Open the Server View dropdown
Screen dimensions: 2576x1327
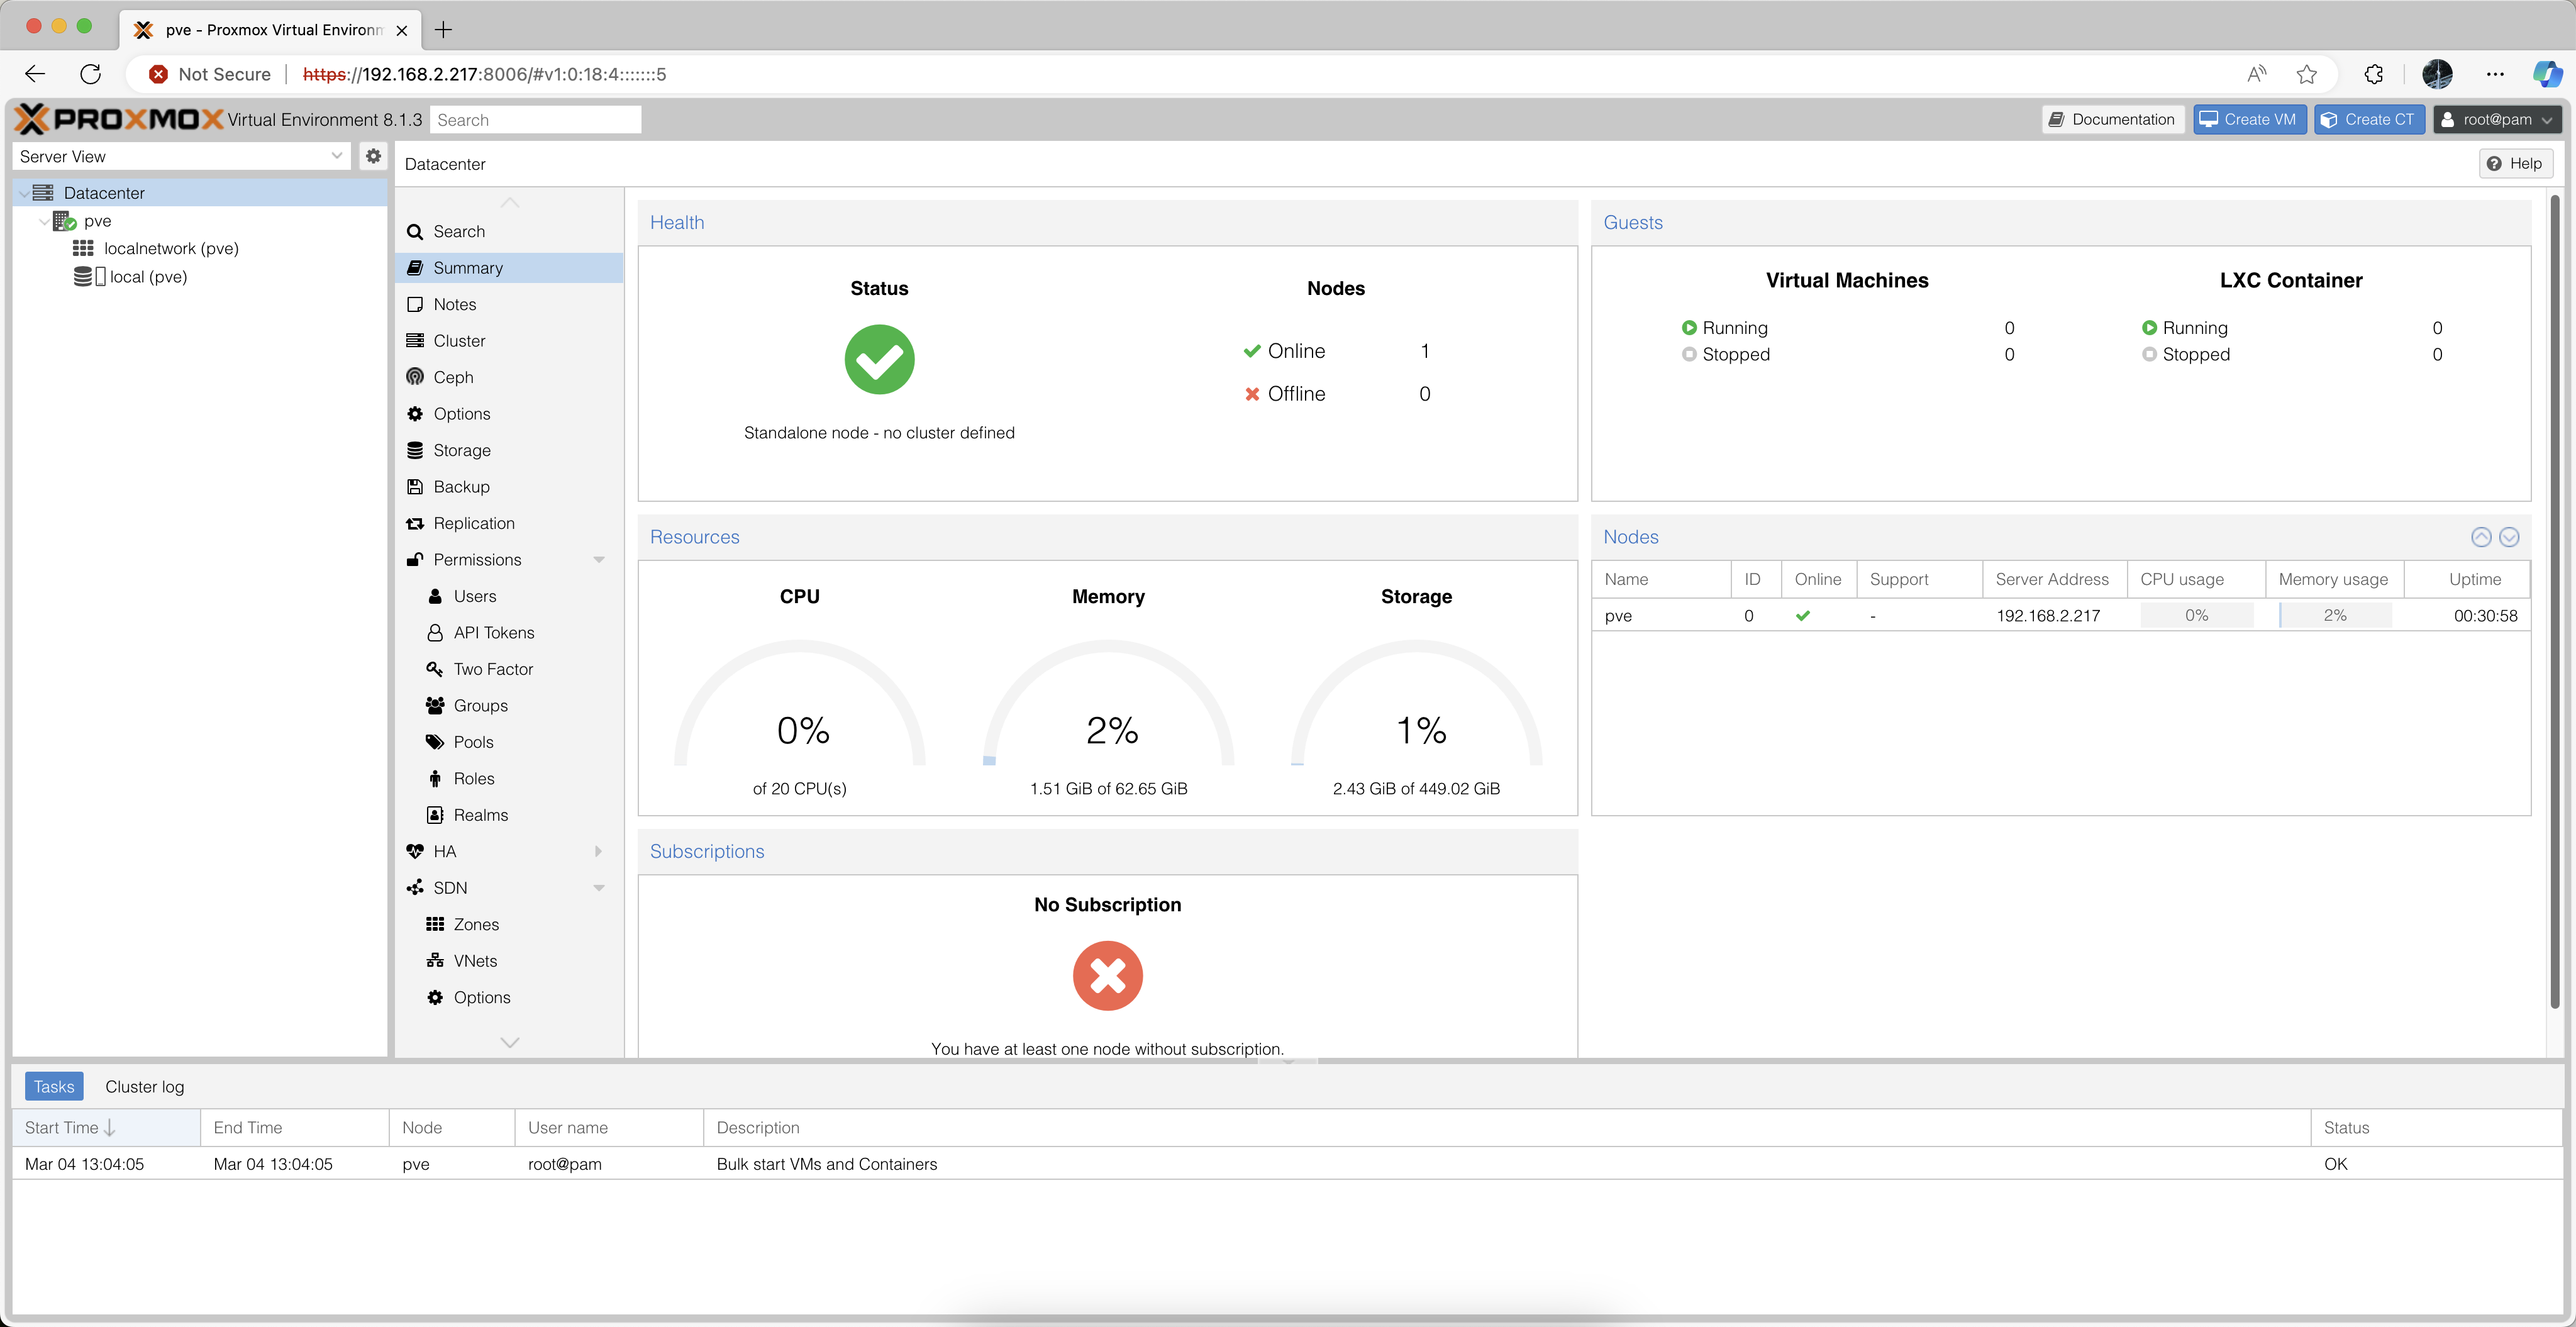[x=181, y=156]
